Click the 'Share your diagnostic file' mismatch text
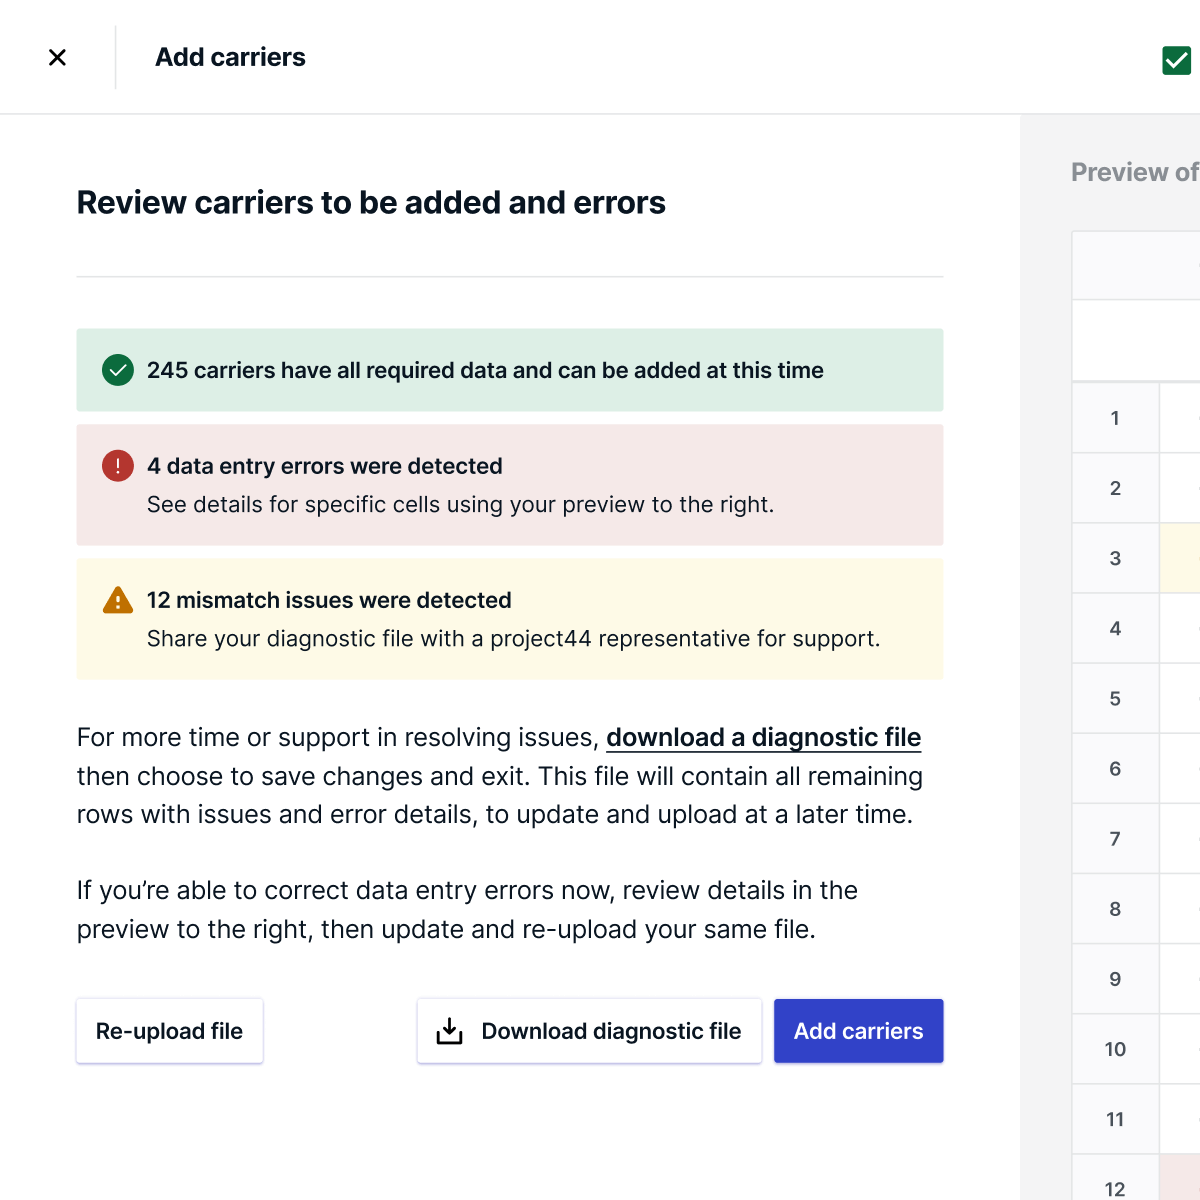This screenshot has height=1200, width=1200. point(513,639)
